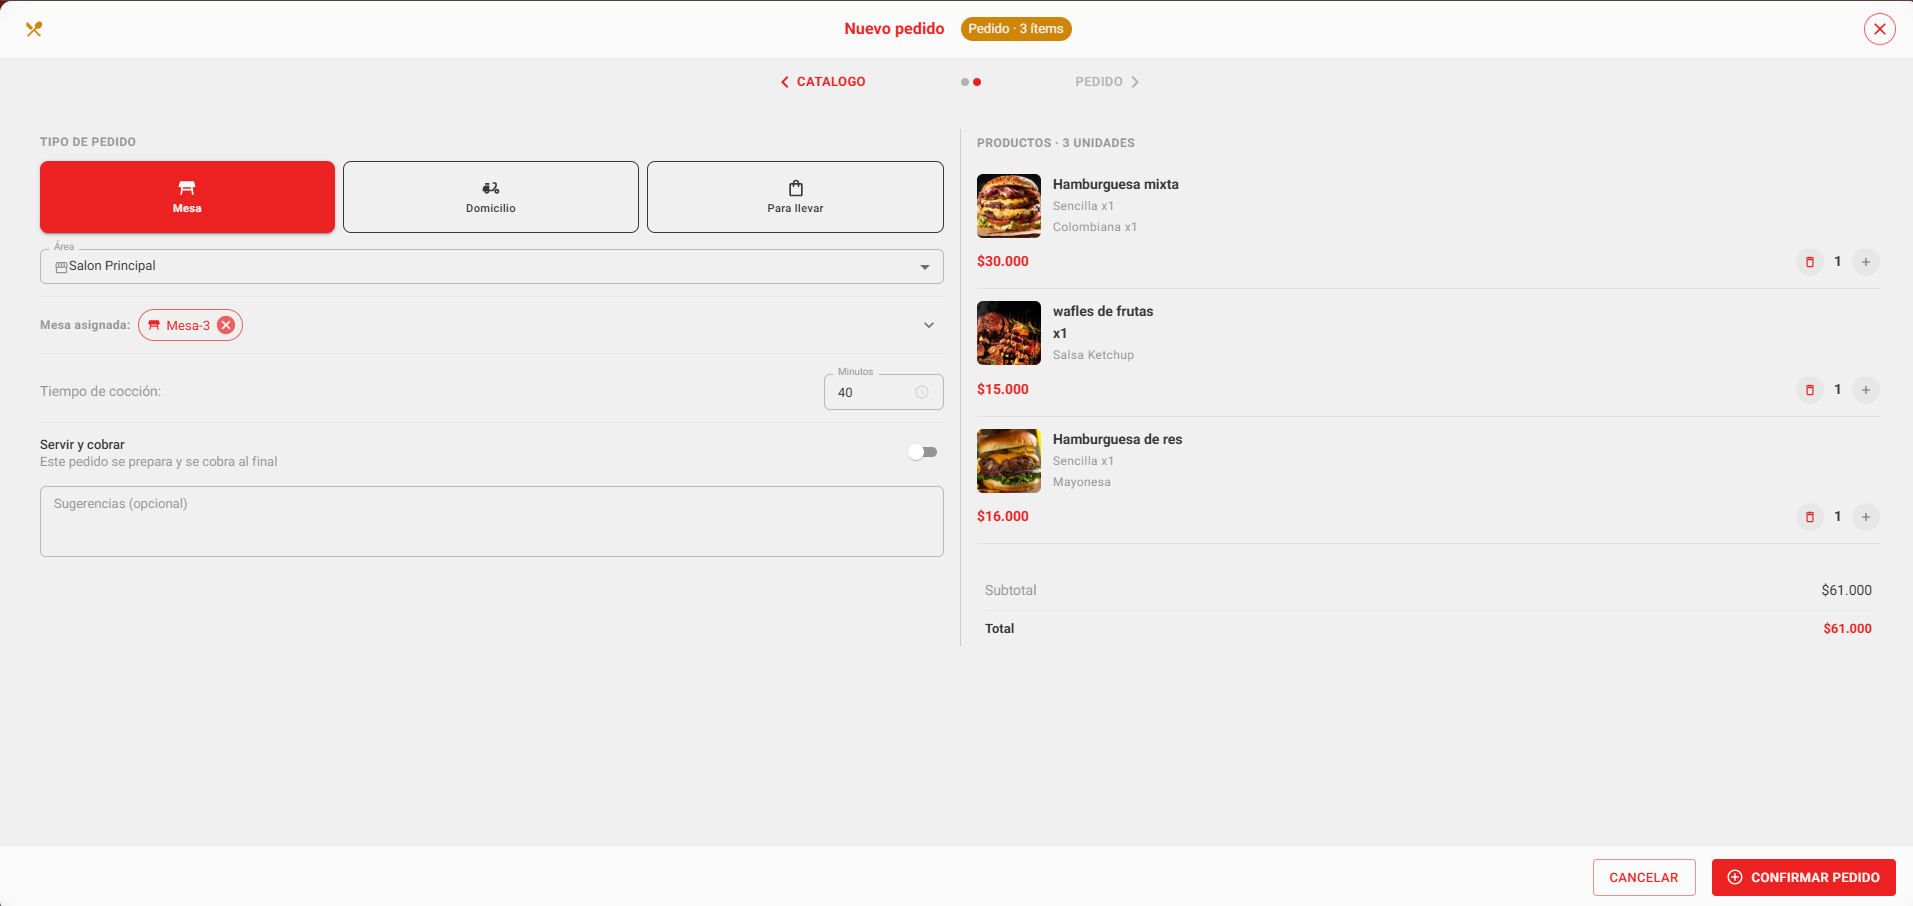Delete Hamburguesa mixta from the order
Viewport: 1913px width, 906px height.
pyautogui.click(x=1809, y=262)
